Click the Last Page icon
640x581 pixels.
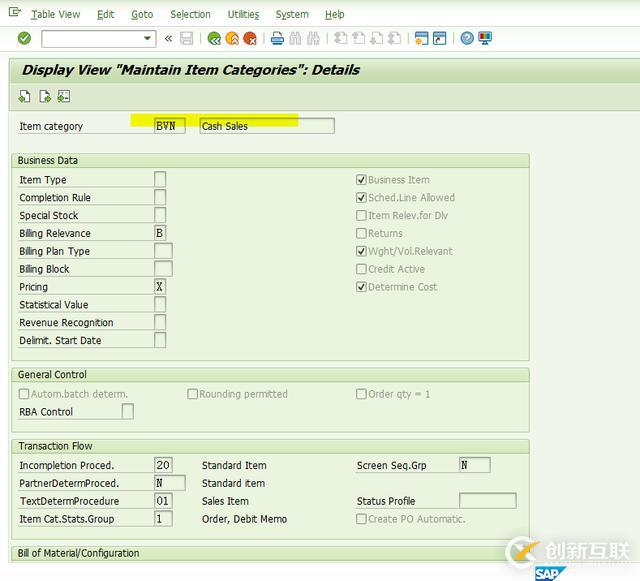pos(394,39)
